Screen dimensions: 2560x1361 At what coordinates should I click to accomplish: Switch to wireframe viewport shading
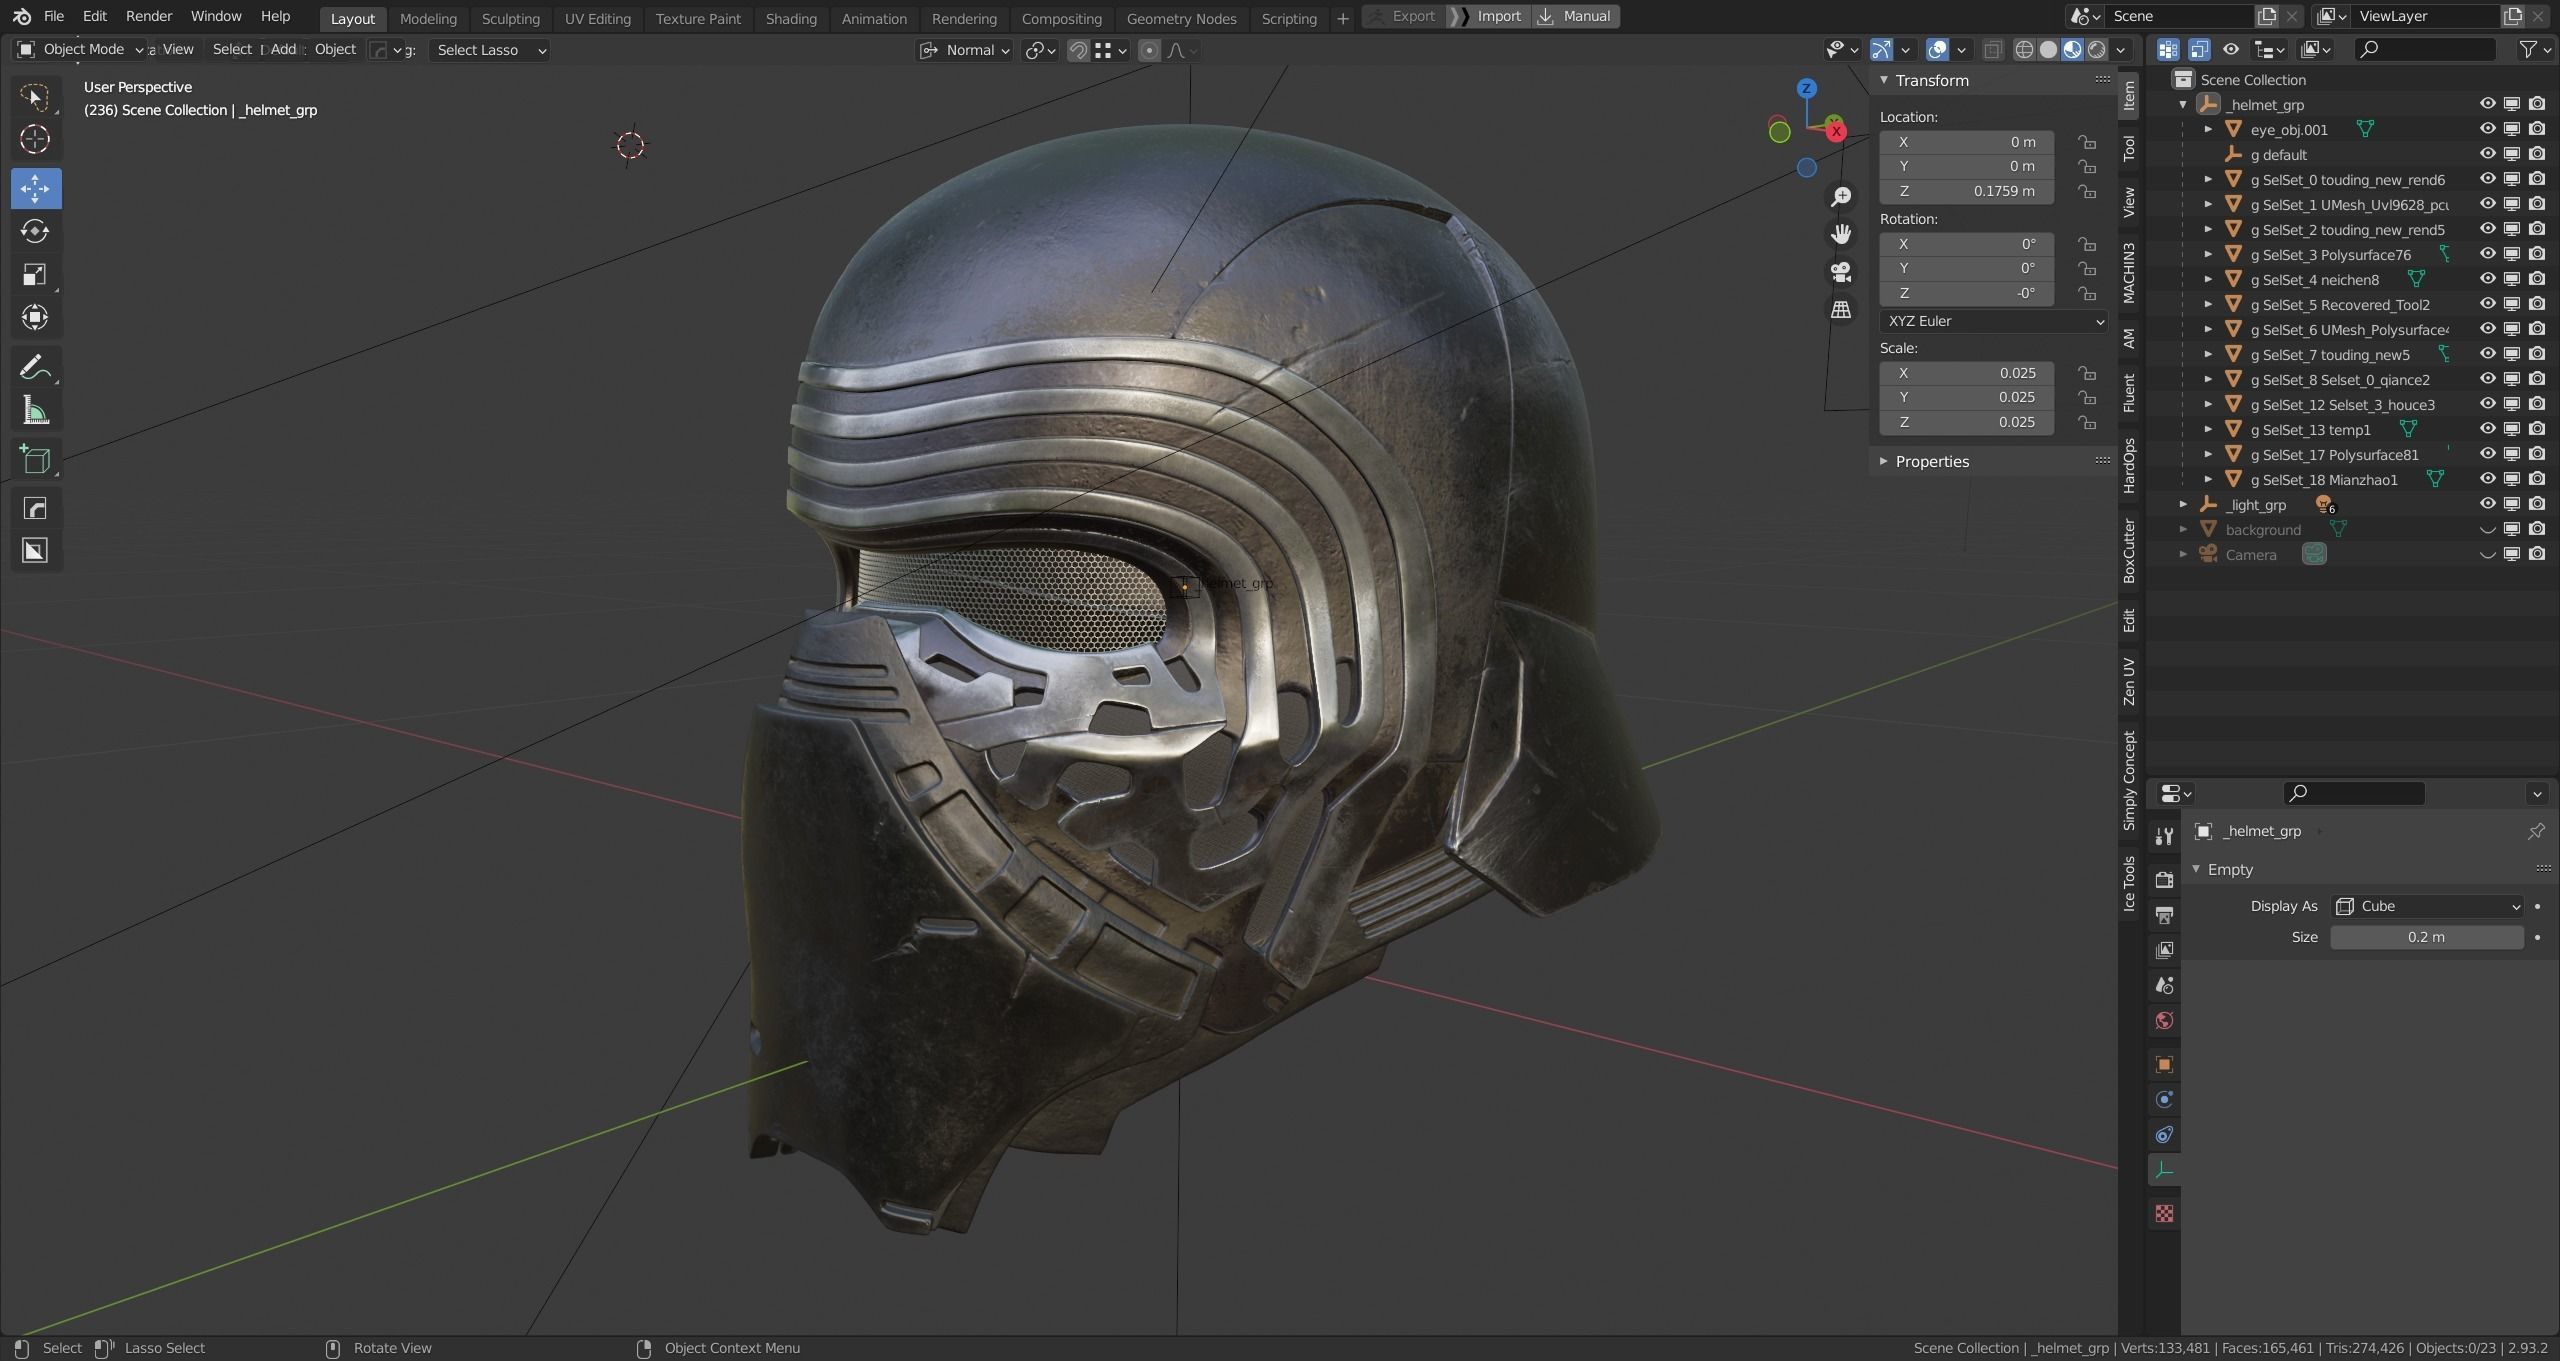2024,50
